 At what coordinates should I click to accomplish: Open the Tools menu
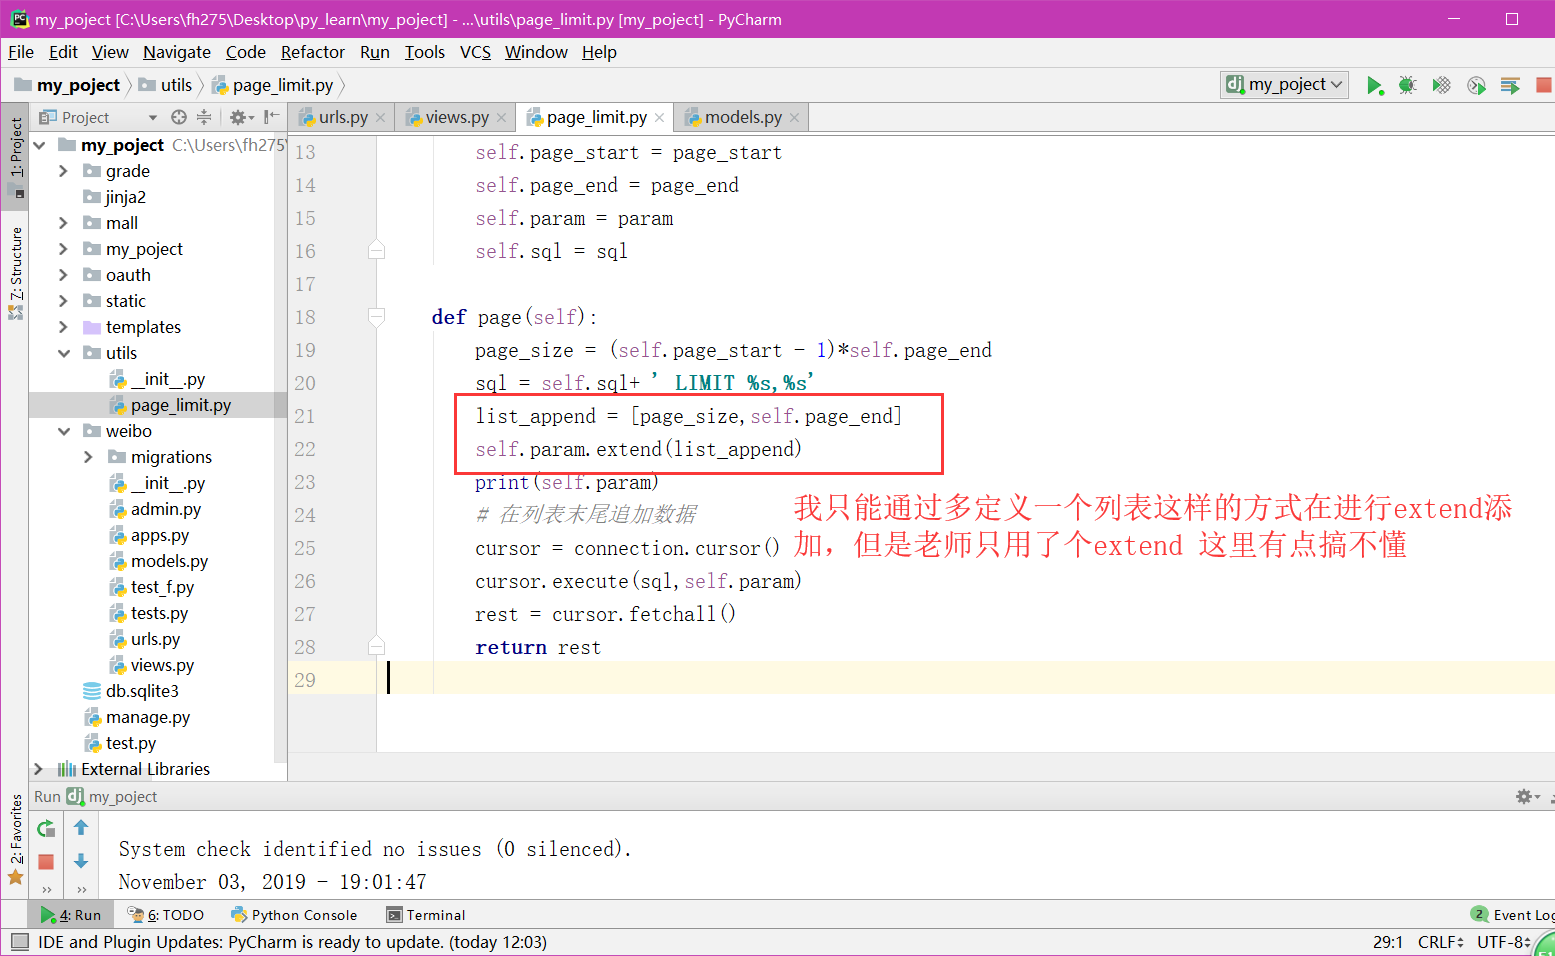click(x=425, y=52)
